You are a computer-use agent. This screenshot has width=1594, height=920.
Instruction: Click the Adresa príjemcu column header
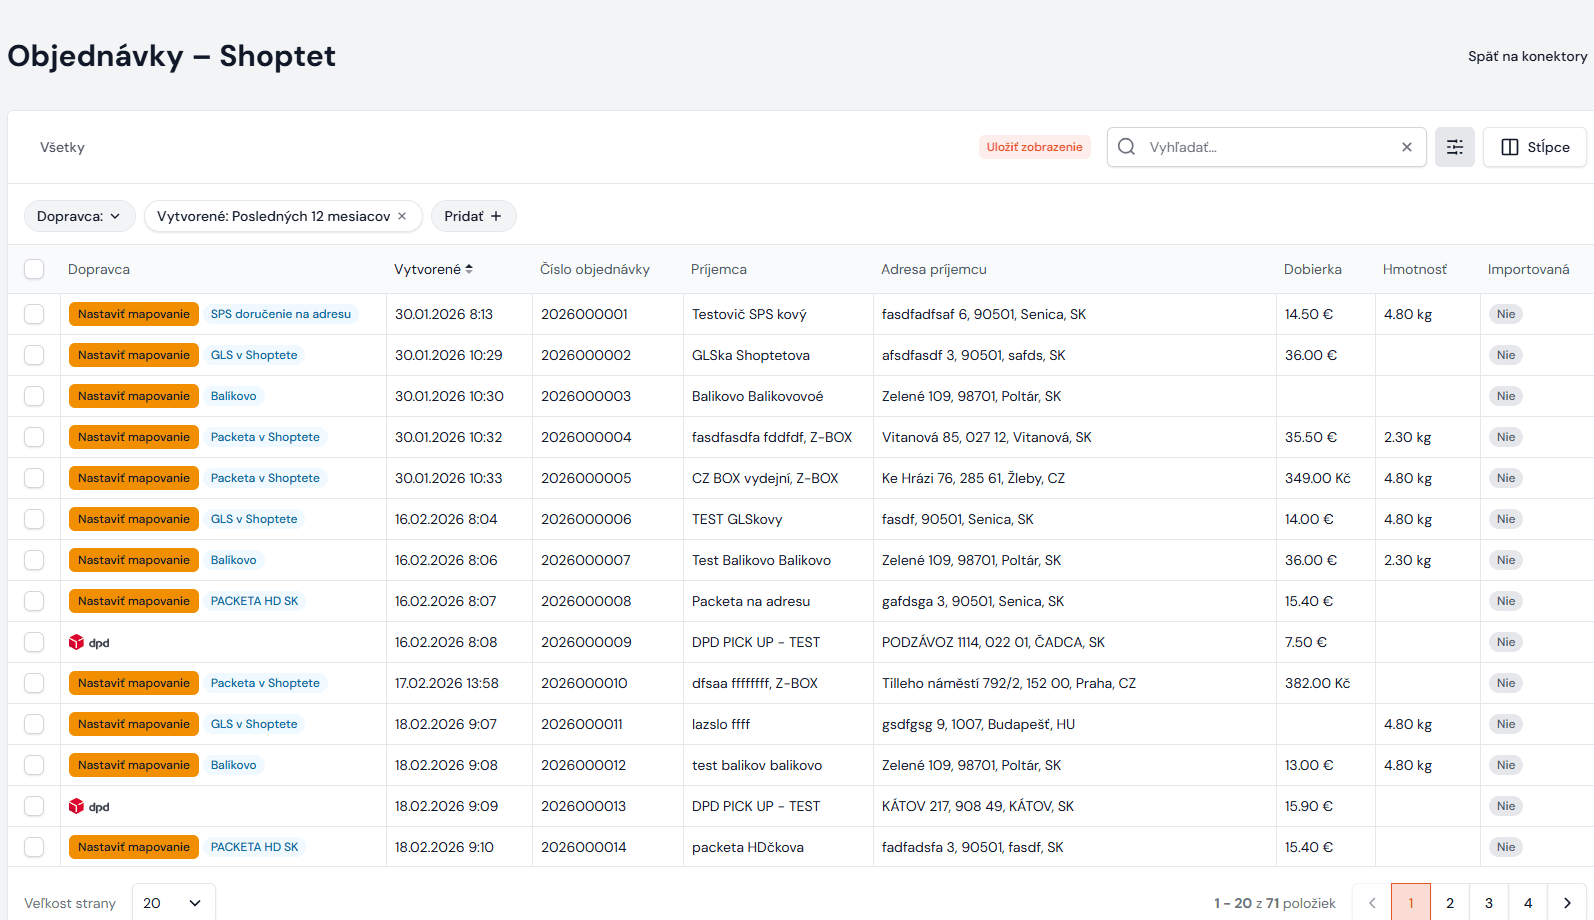coord(934,269)
